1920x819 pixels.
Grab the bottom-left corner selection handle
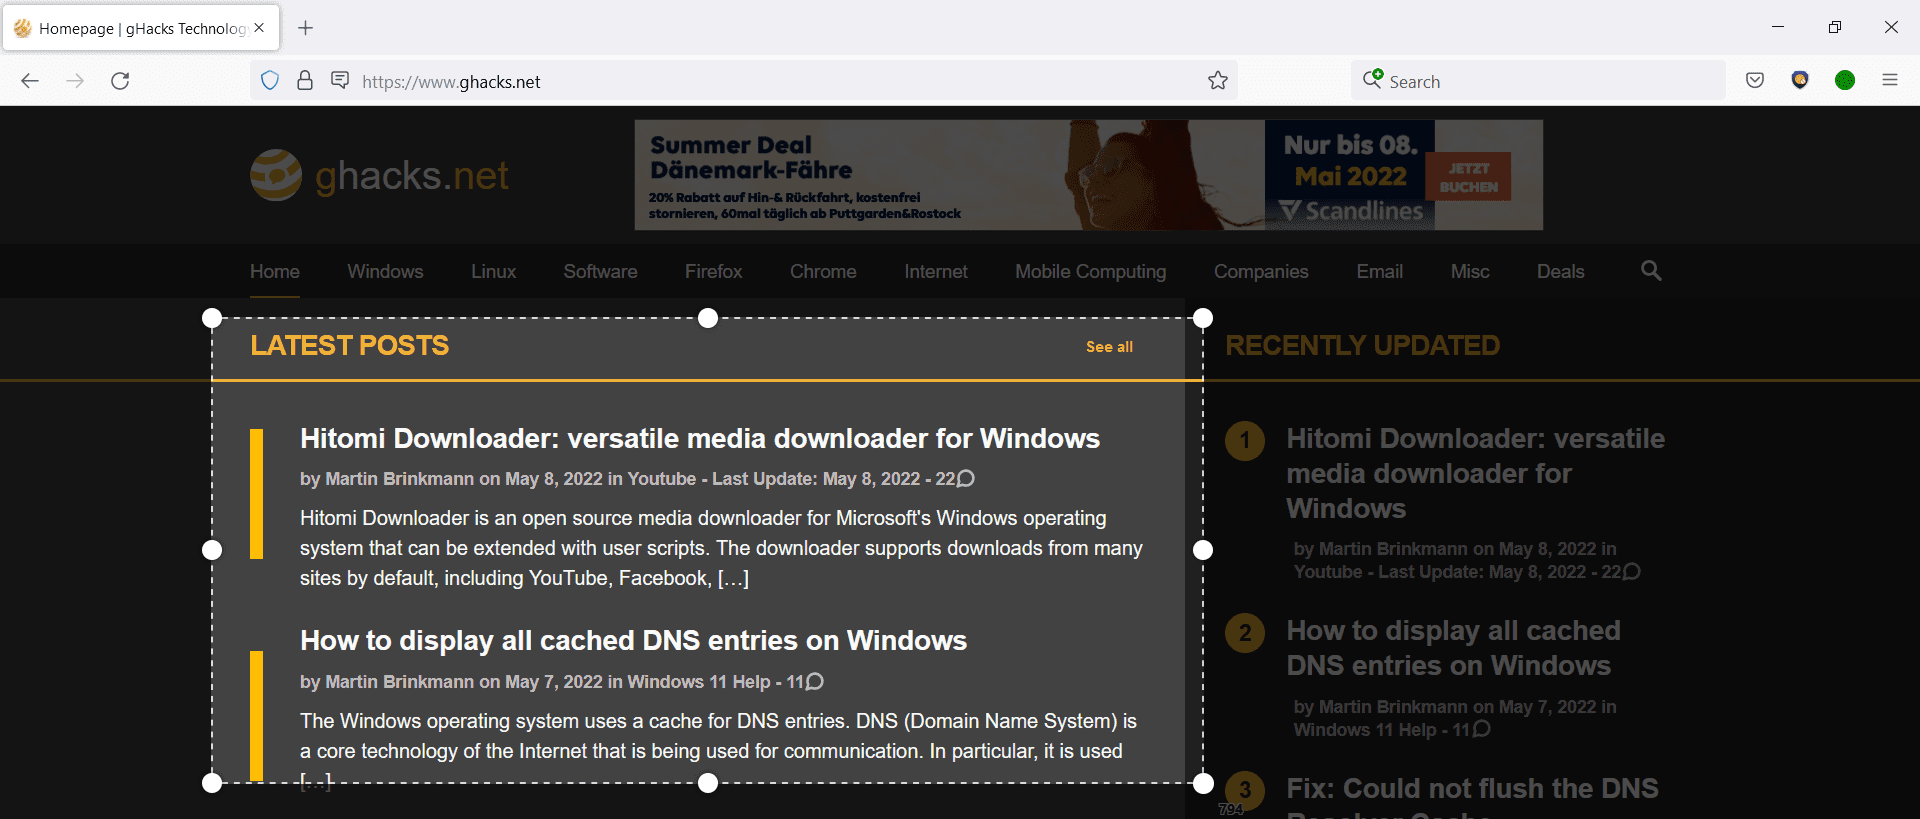coord(212,783)
